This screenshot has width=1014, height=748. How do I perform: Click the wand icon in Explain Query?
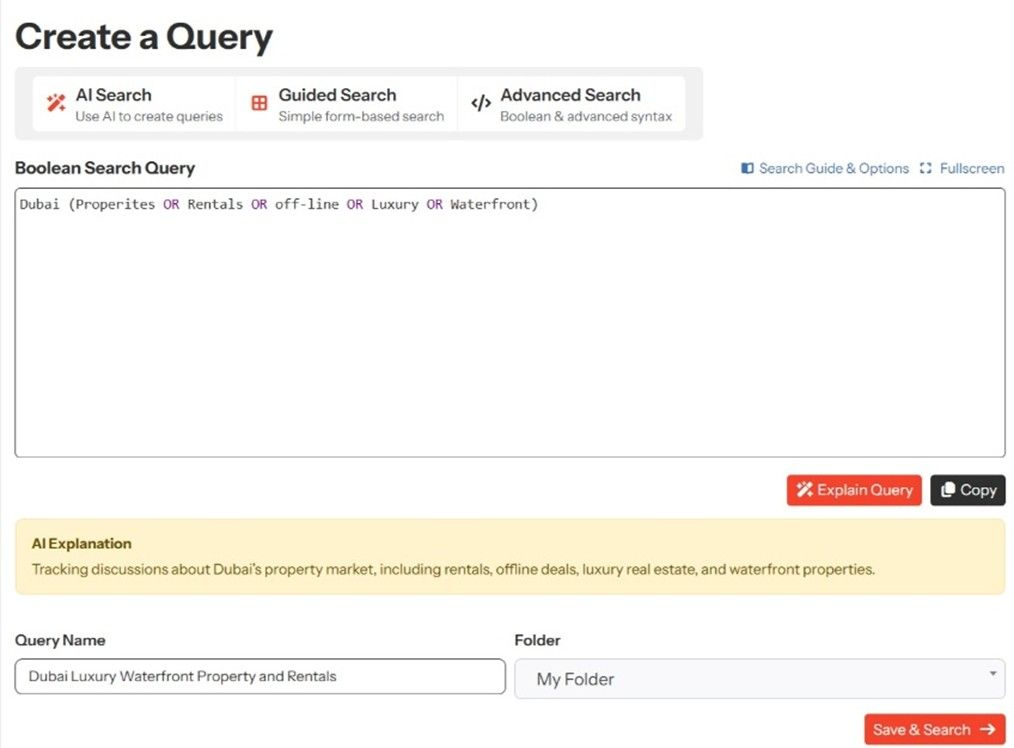coord(804,490)
